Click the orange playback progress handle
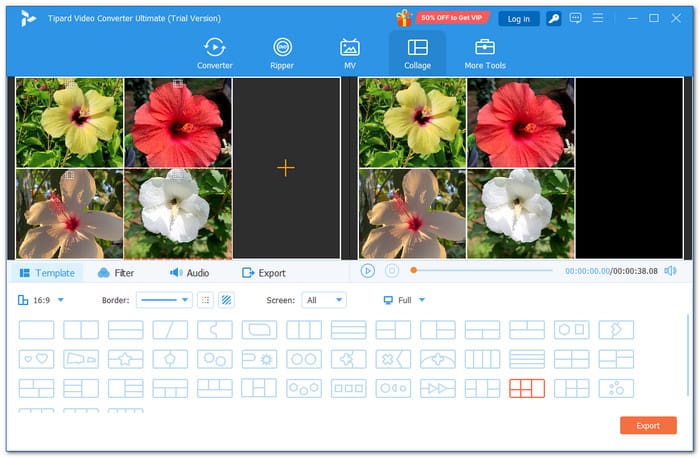Viewport: 700px width, 458px height. coord(414,270)
